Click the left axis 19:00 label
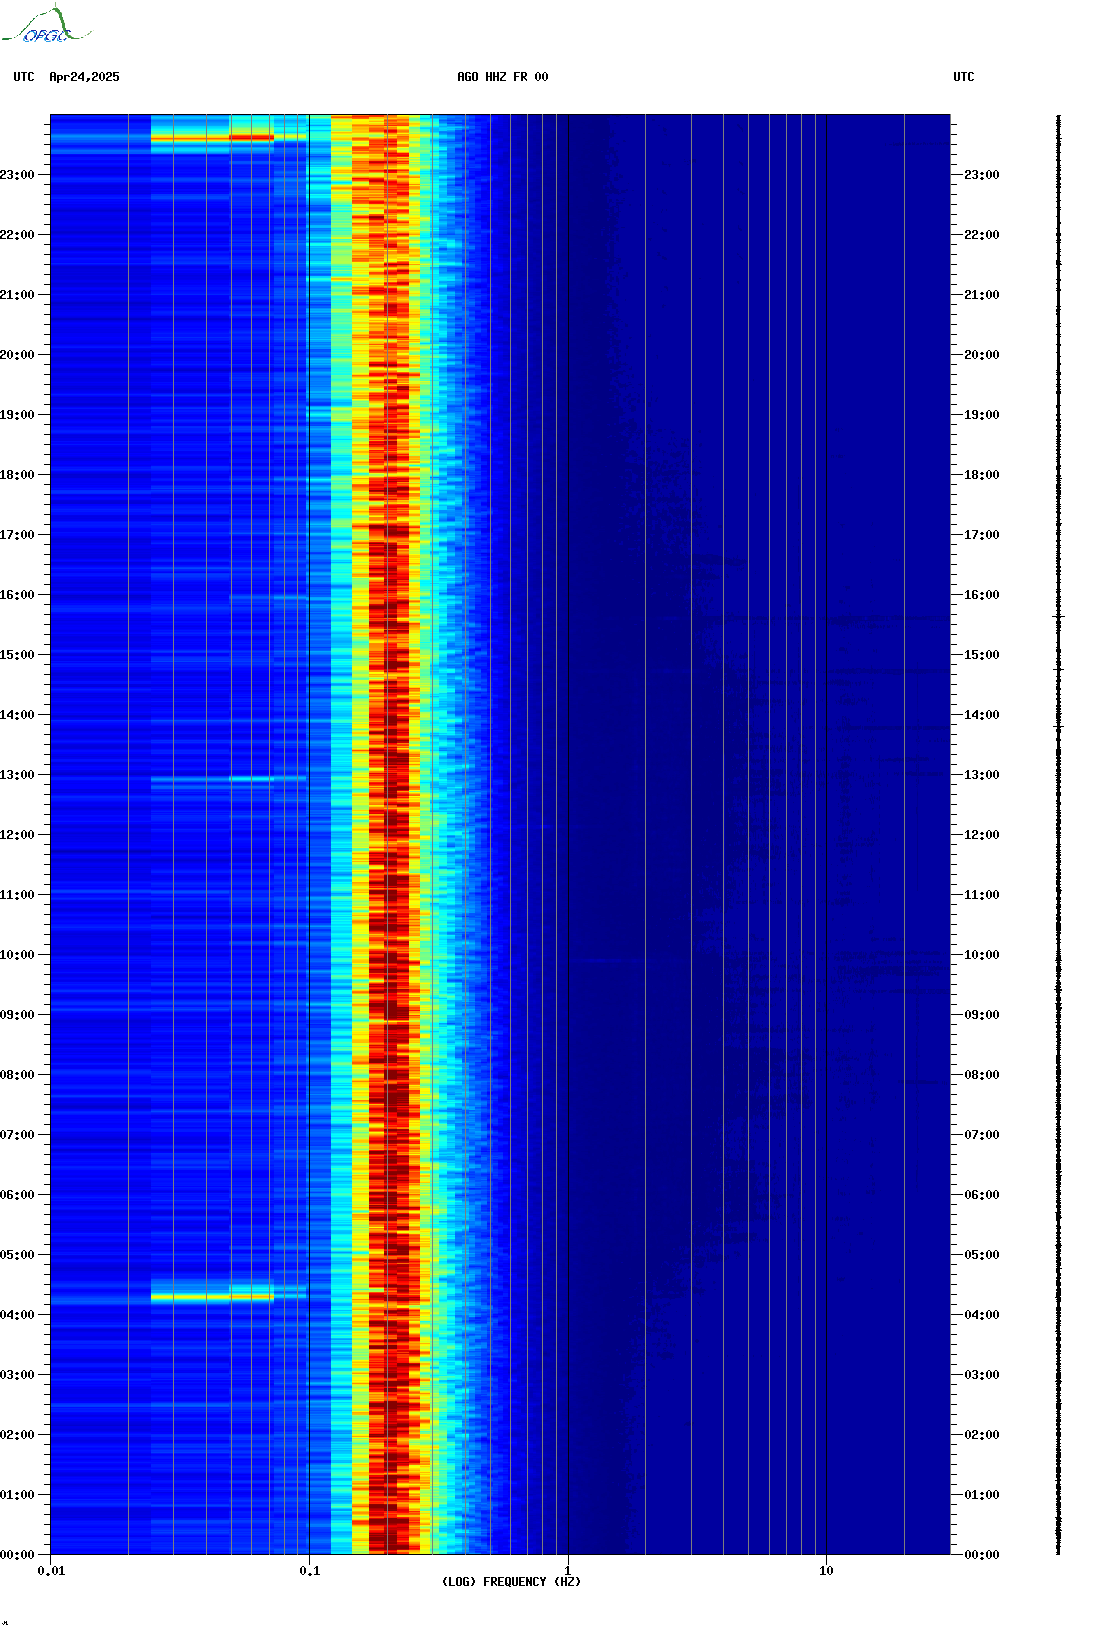The height and width of the screenshot is (1634, 1102). 17,415
